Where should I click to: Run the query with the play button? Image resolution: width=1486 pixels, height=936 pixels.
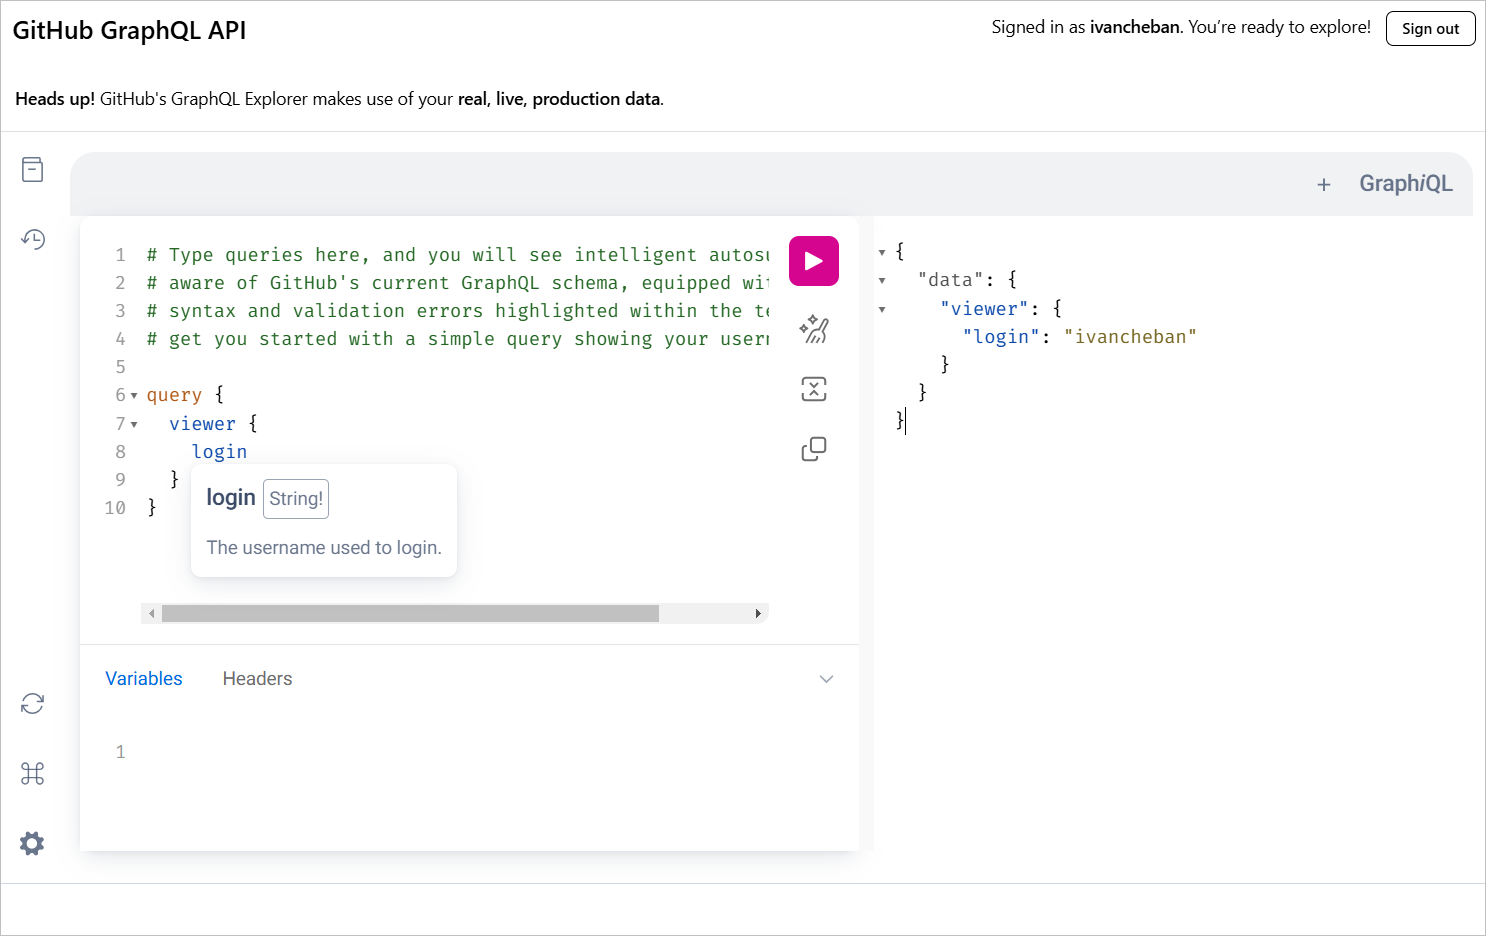point(813,261)
